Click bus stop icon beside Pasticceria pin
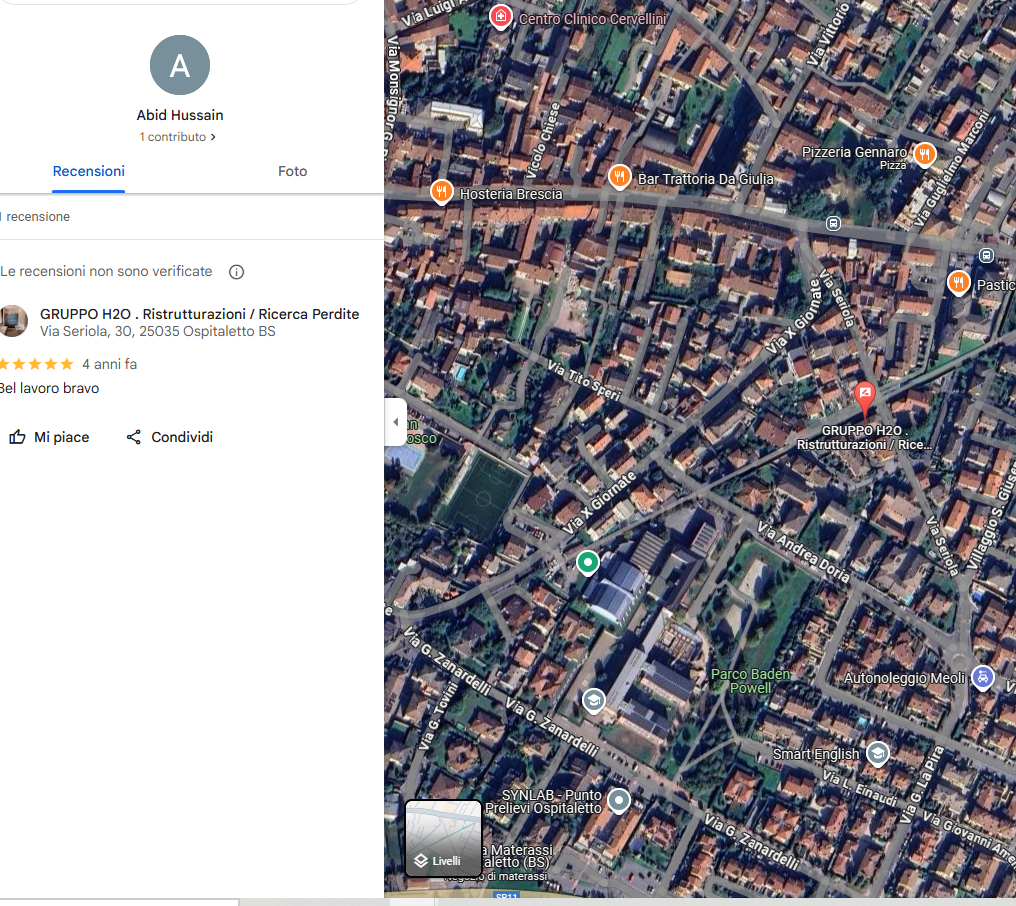Image resolution: width=1016 pixels, height=906 pixels. click(986, 255)
